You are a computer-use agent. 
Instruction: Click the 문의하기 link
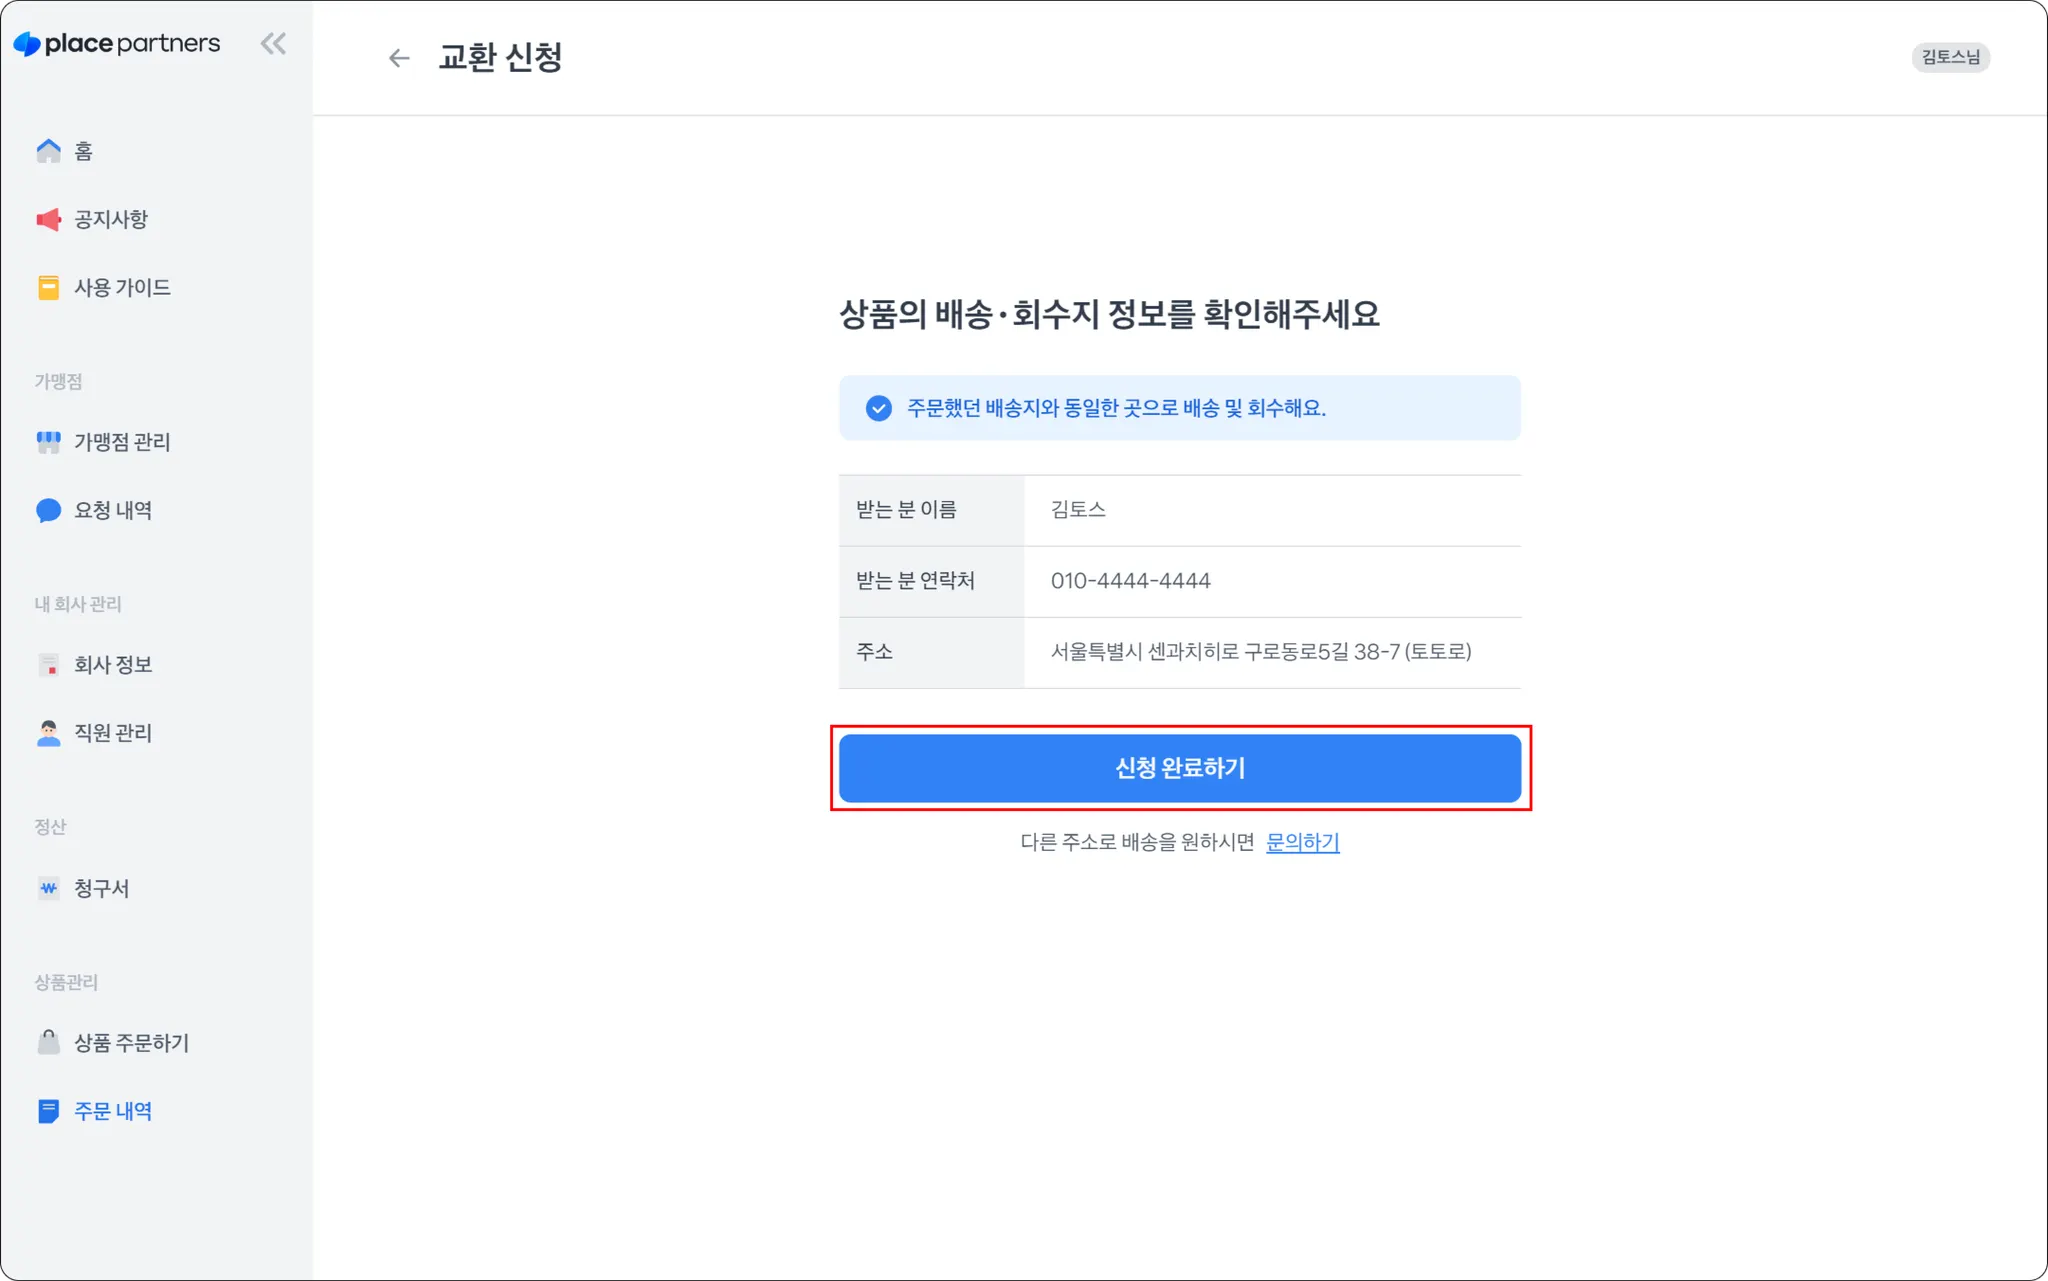[1302, 842]
